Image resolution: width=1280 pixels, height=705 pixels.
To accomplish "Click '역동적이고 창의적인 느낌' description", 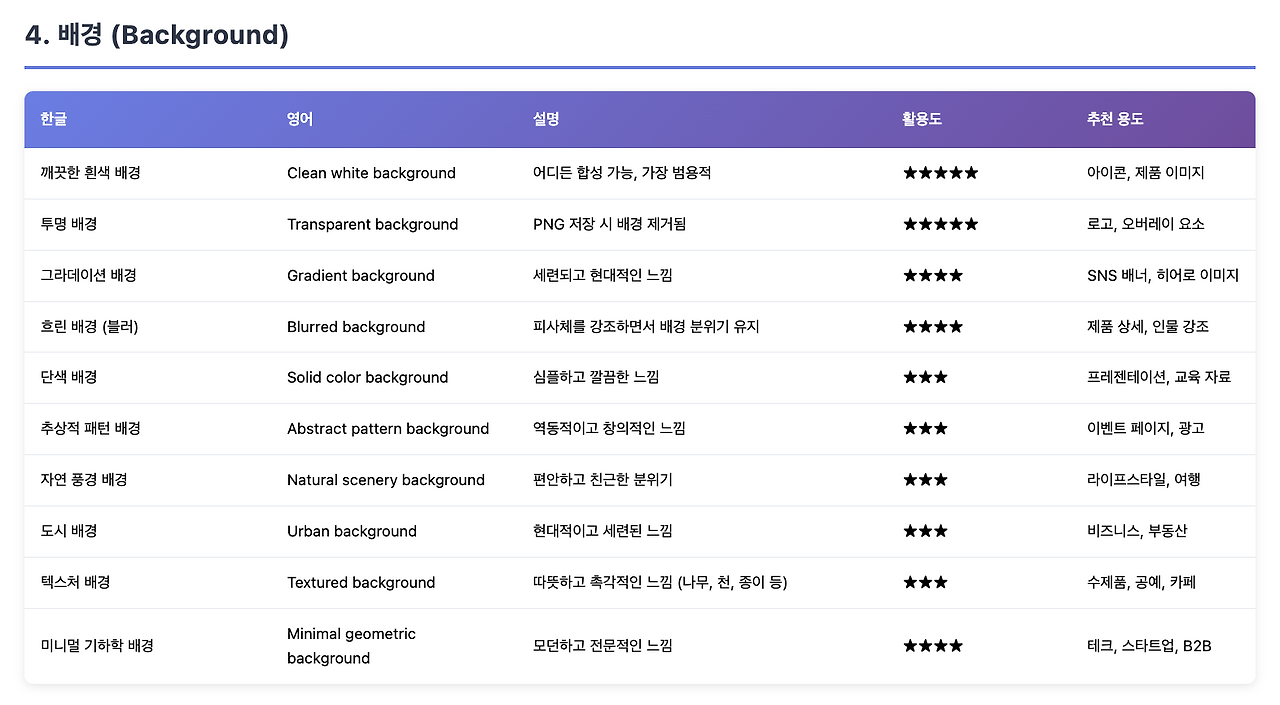I will click(609, 428).
